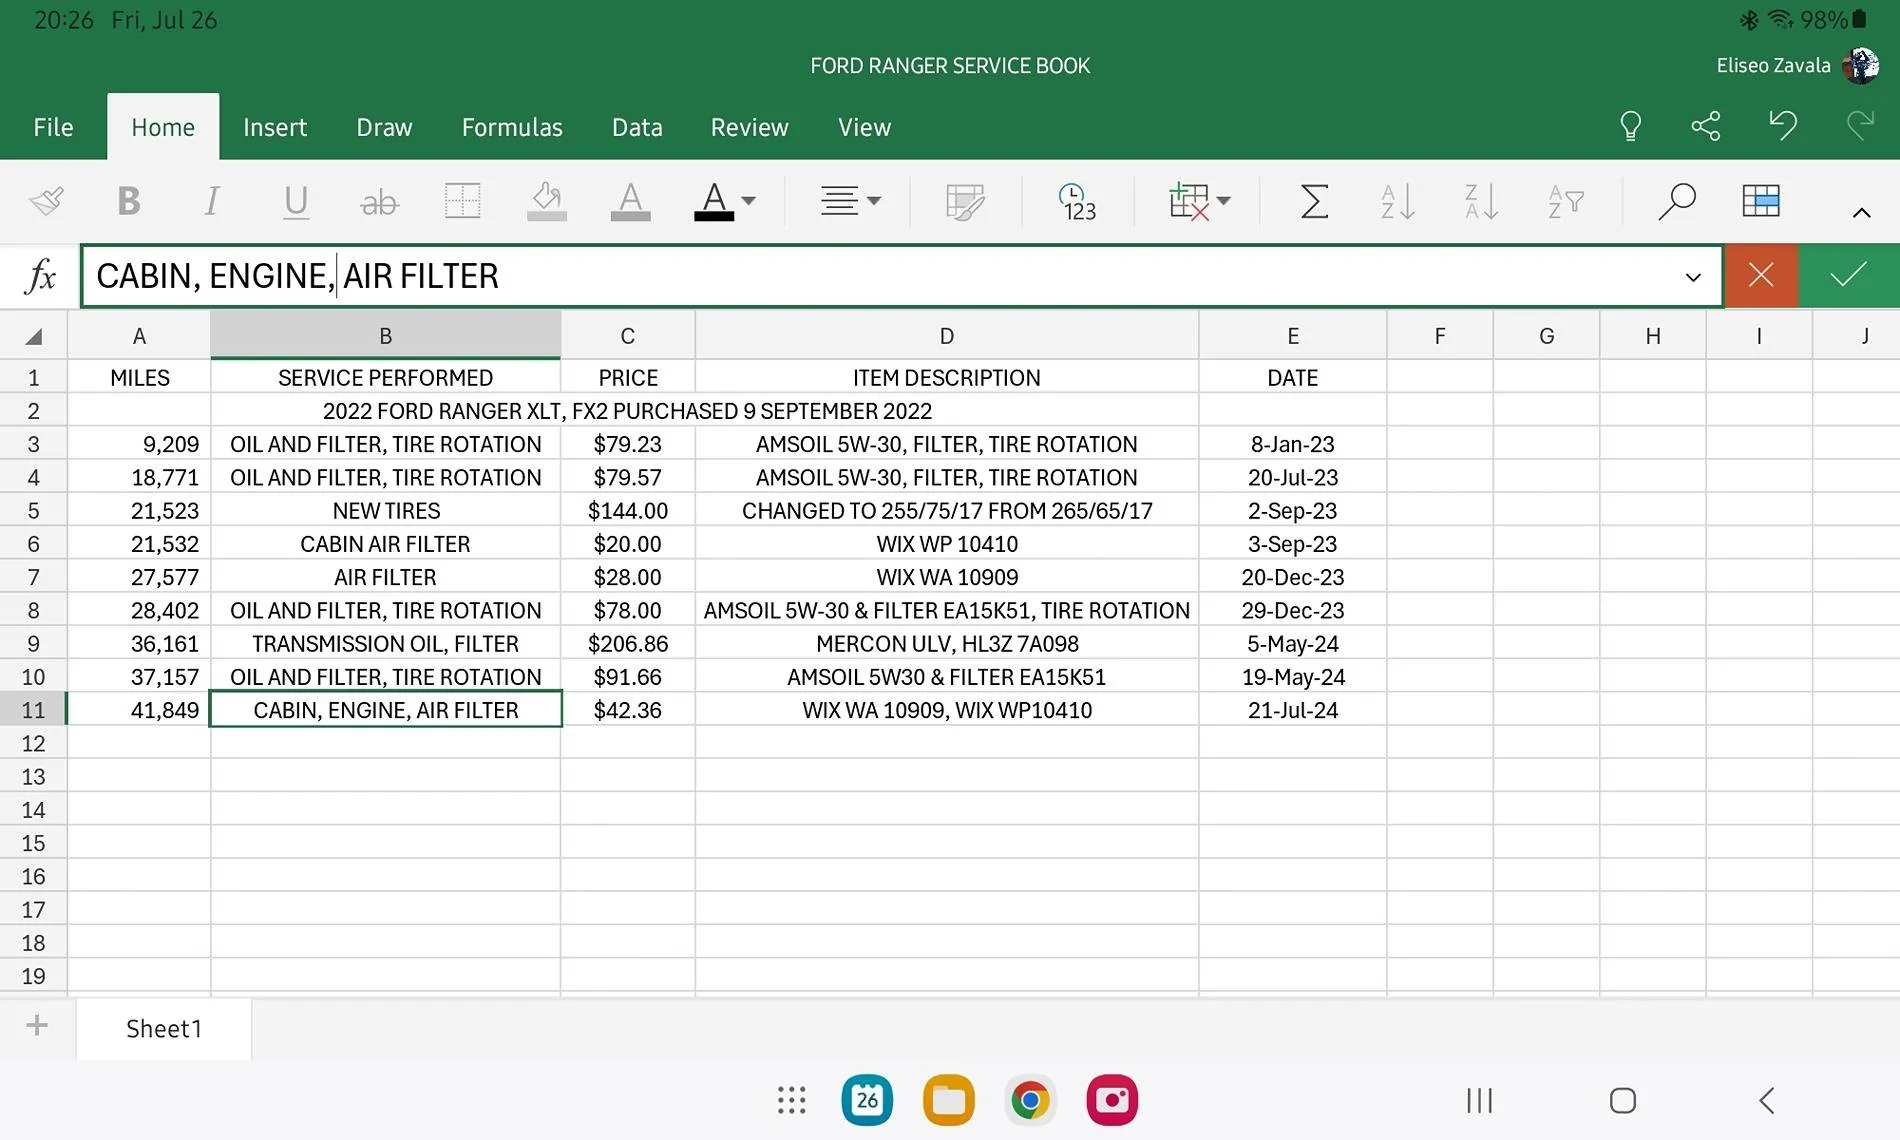Switch to the Home tab
The height and width of the screenshot is (1140, 1900).
pos(163,127)
